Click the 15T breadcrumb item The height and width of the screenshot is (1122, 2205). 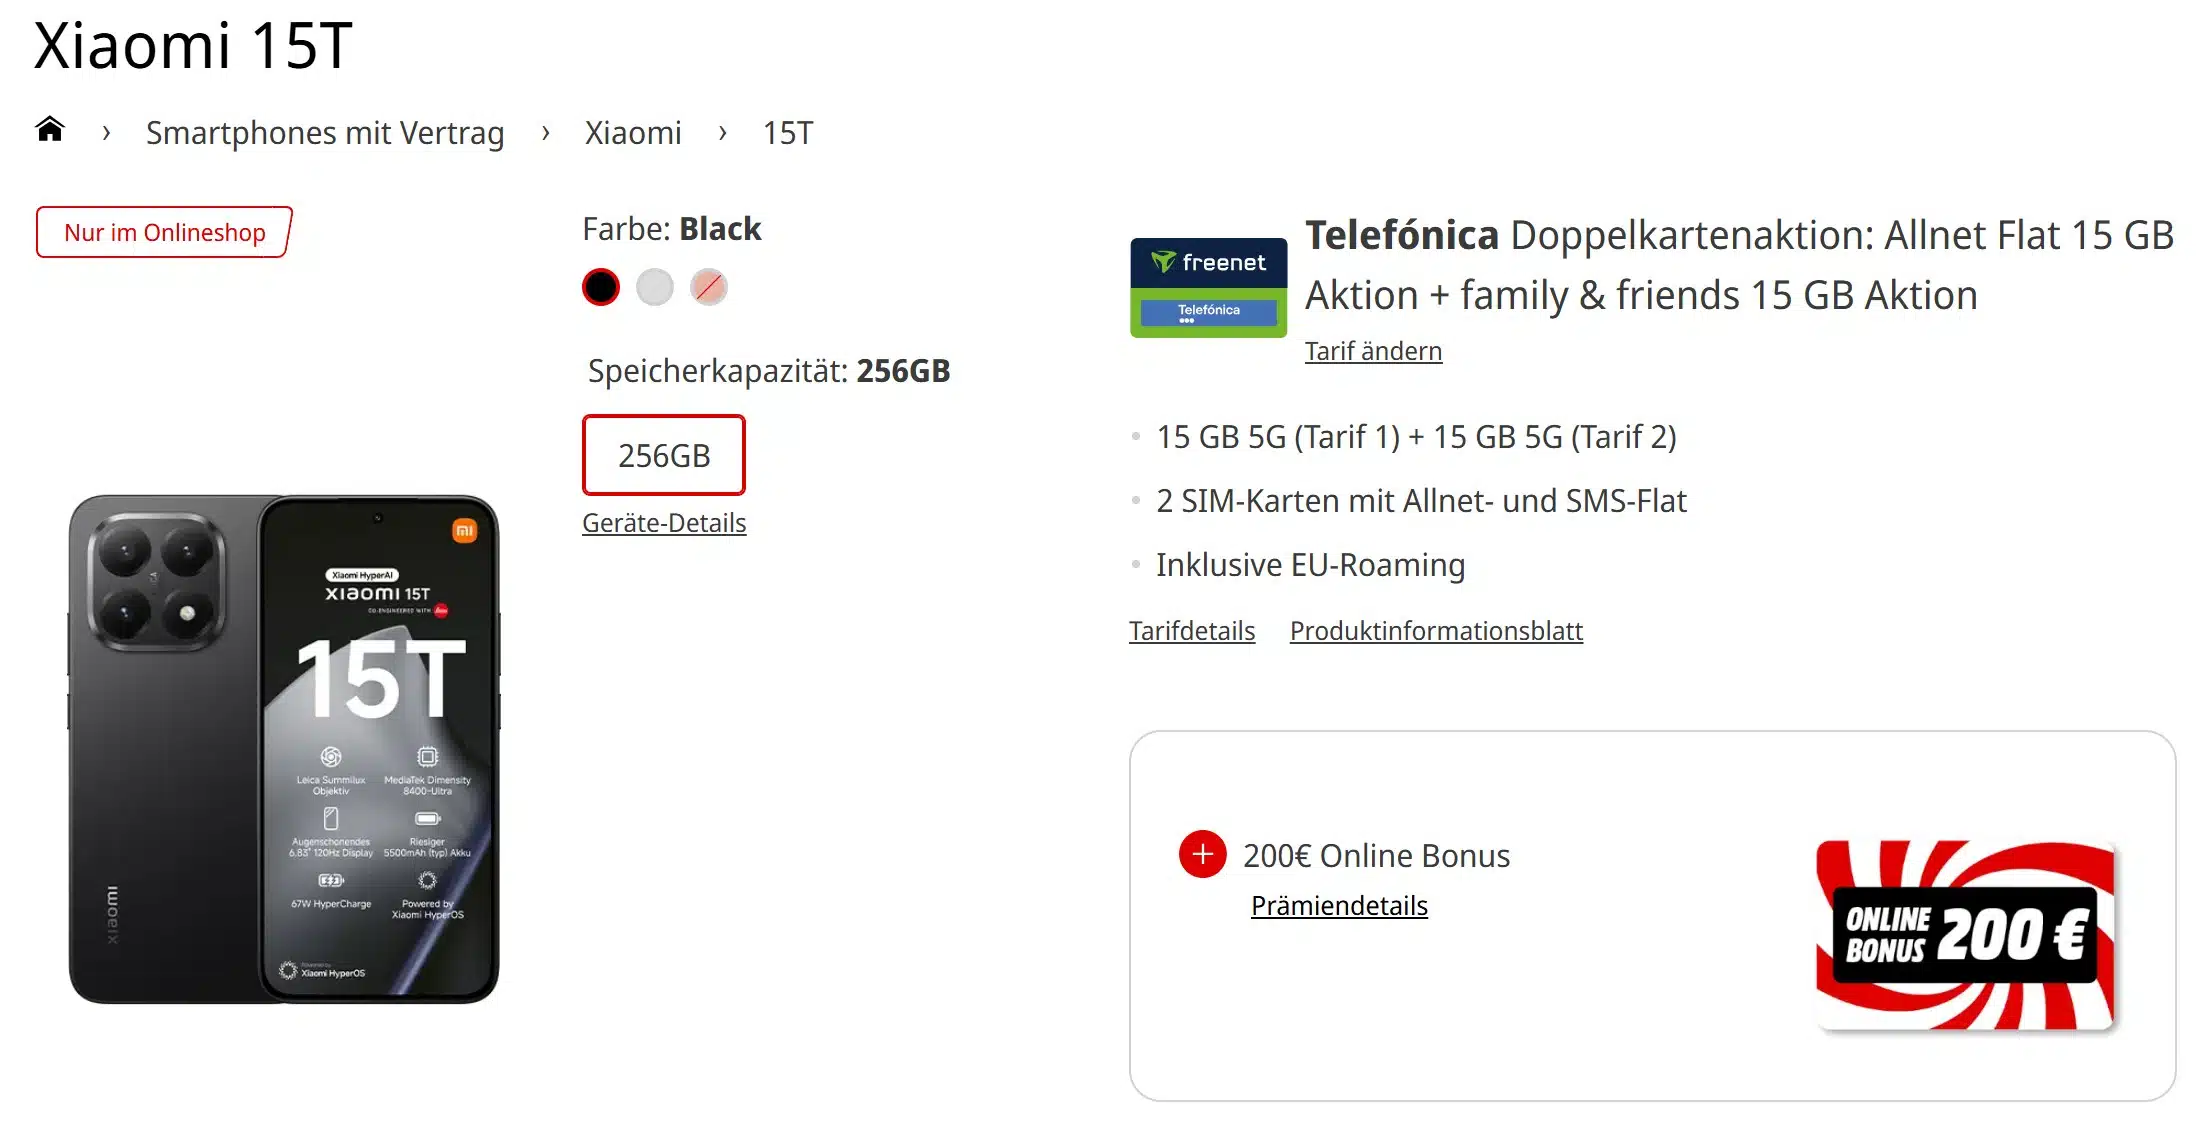point(787,132)
